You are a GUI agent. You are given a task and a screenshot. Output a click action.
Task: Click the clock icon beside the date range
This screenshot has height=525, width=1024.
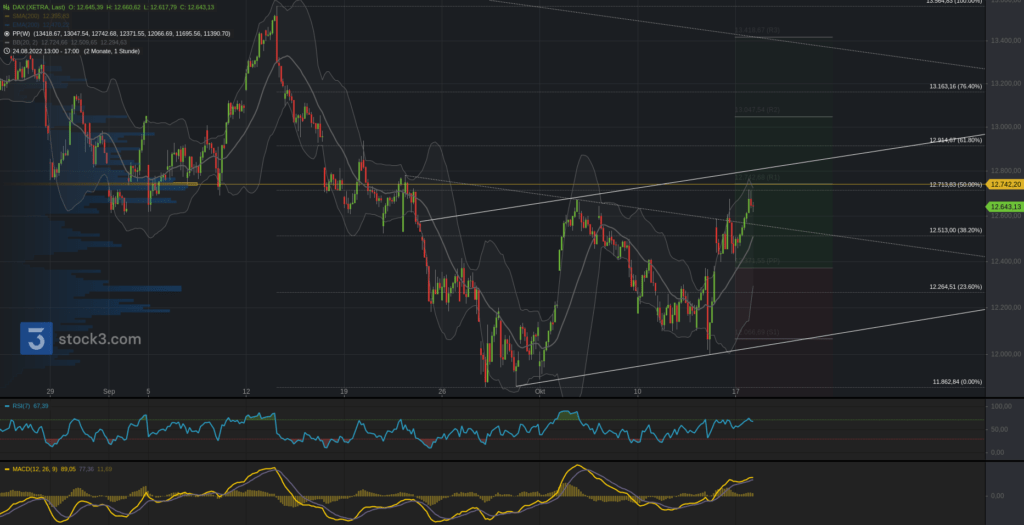point(6,51)
